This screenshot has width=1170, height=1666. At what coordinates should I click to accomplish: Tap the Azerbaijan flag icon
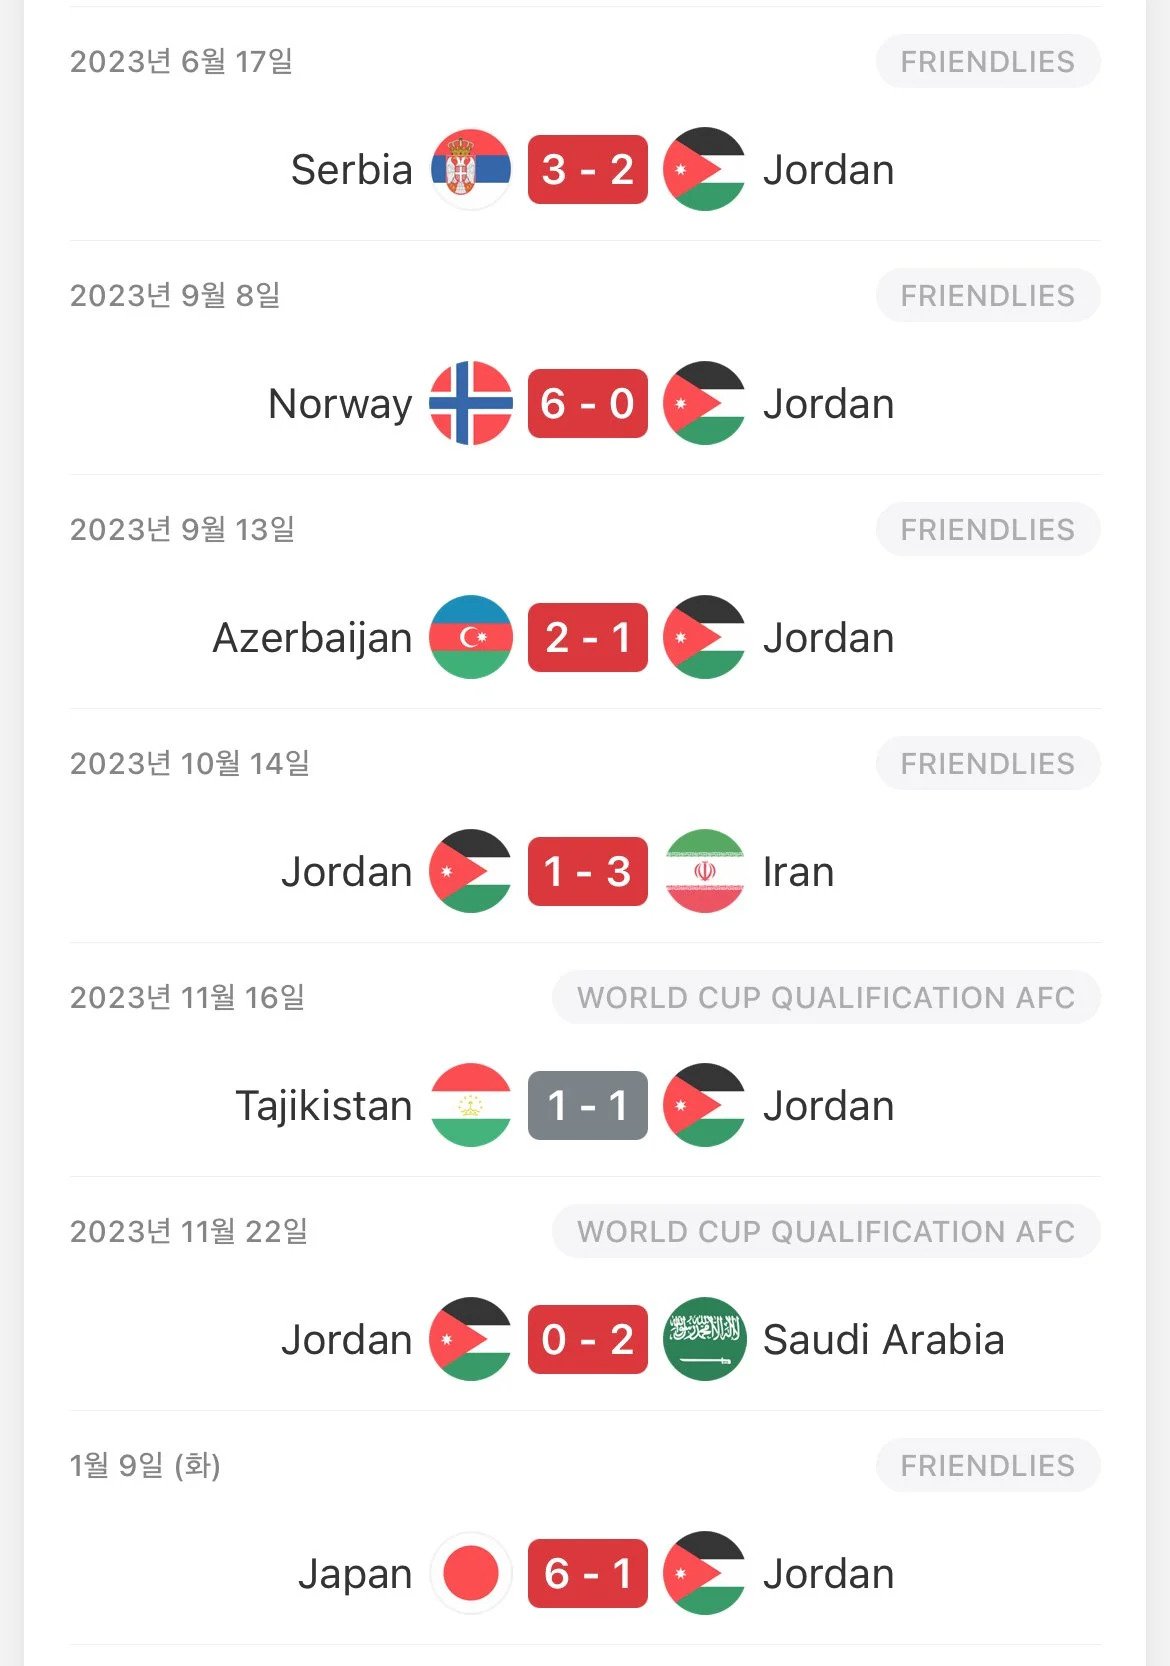[x=470, y=638]
